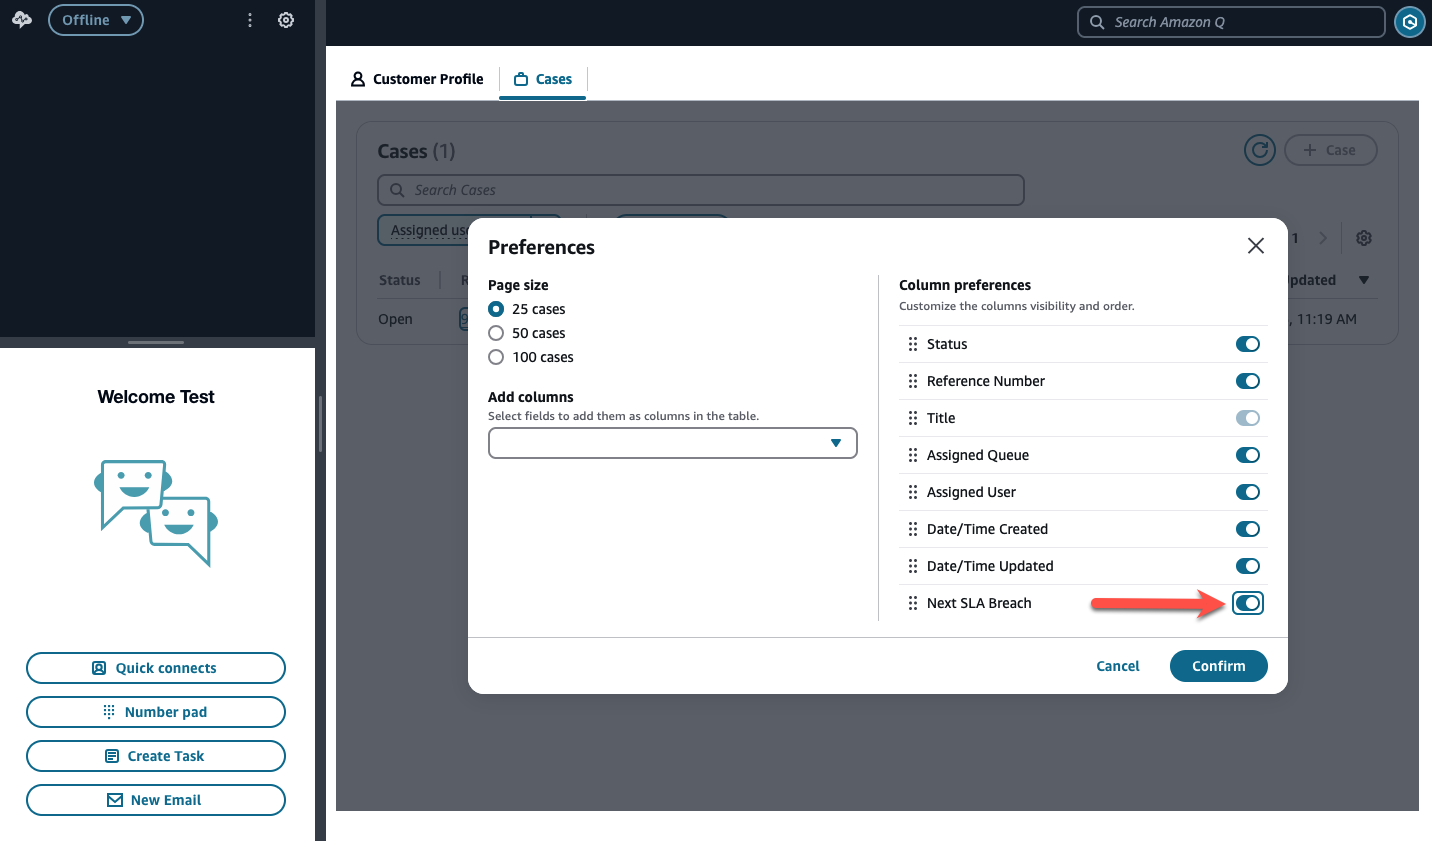
Task: Click the drag handle beside Status column
Action: (x=912, y=344)
